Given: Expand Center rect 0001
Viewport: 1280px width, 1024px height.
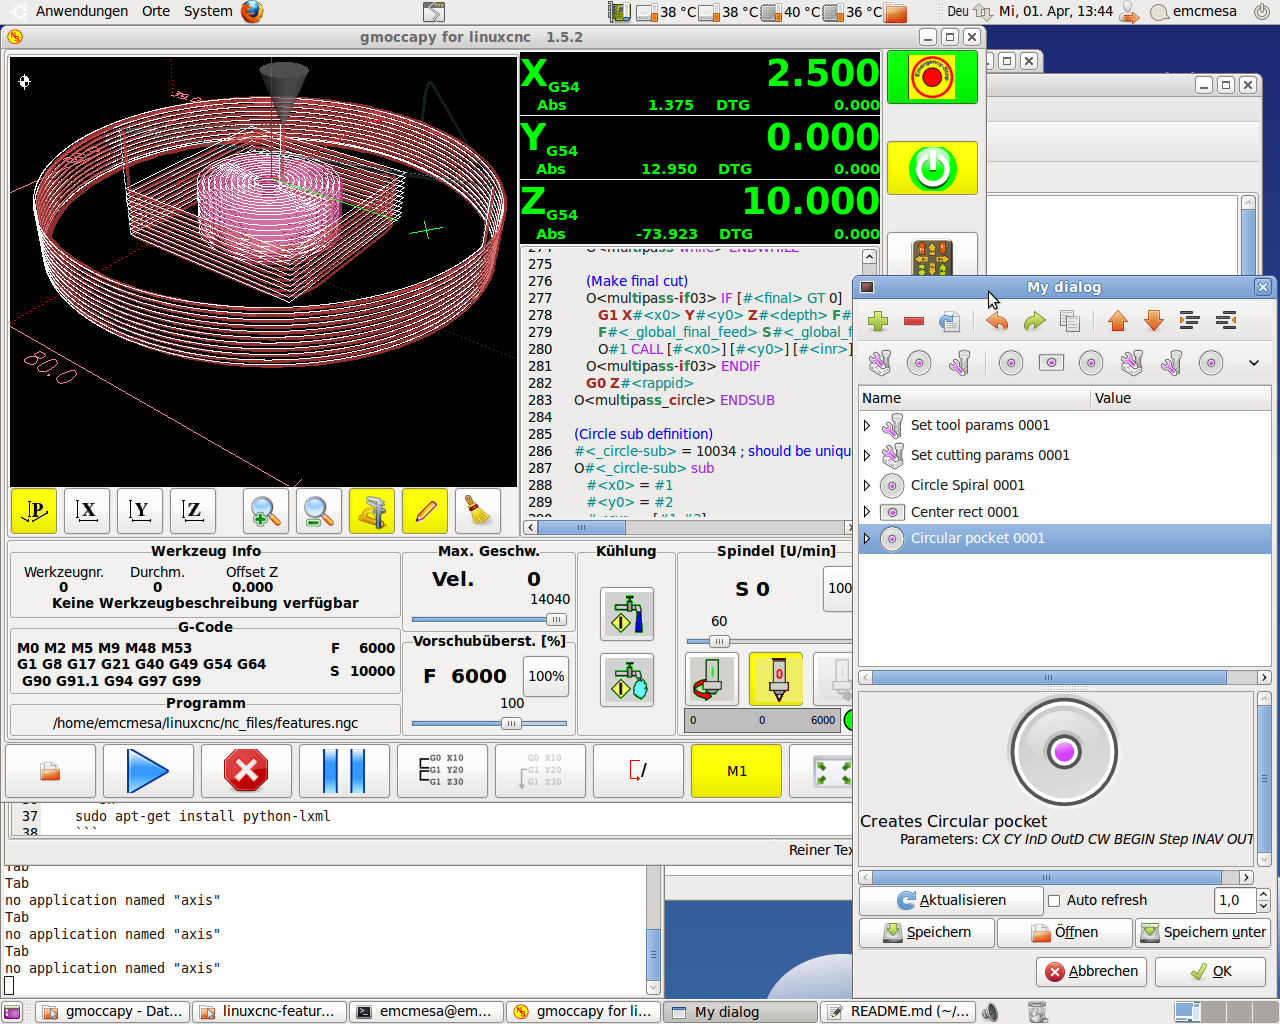Looking at the screenshot, I should 867,512.
